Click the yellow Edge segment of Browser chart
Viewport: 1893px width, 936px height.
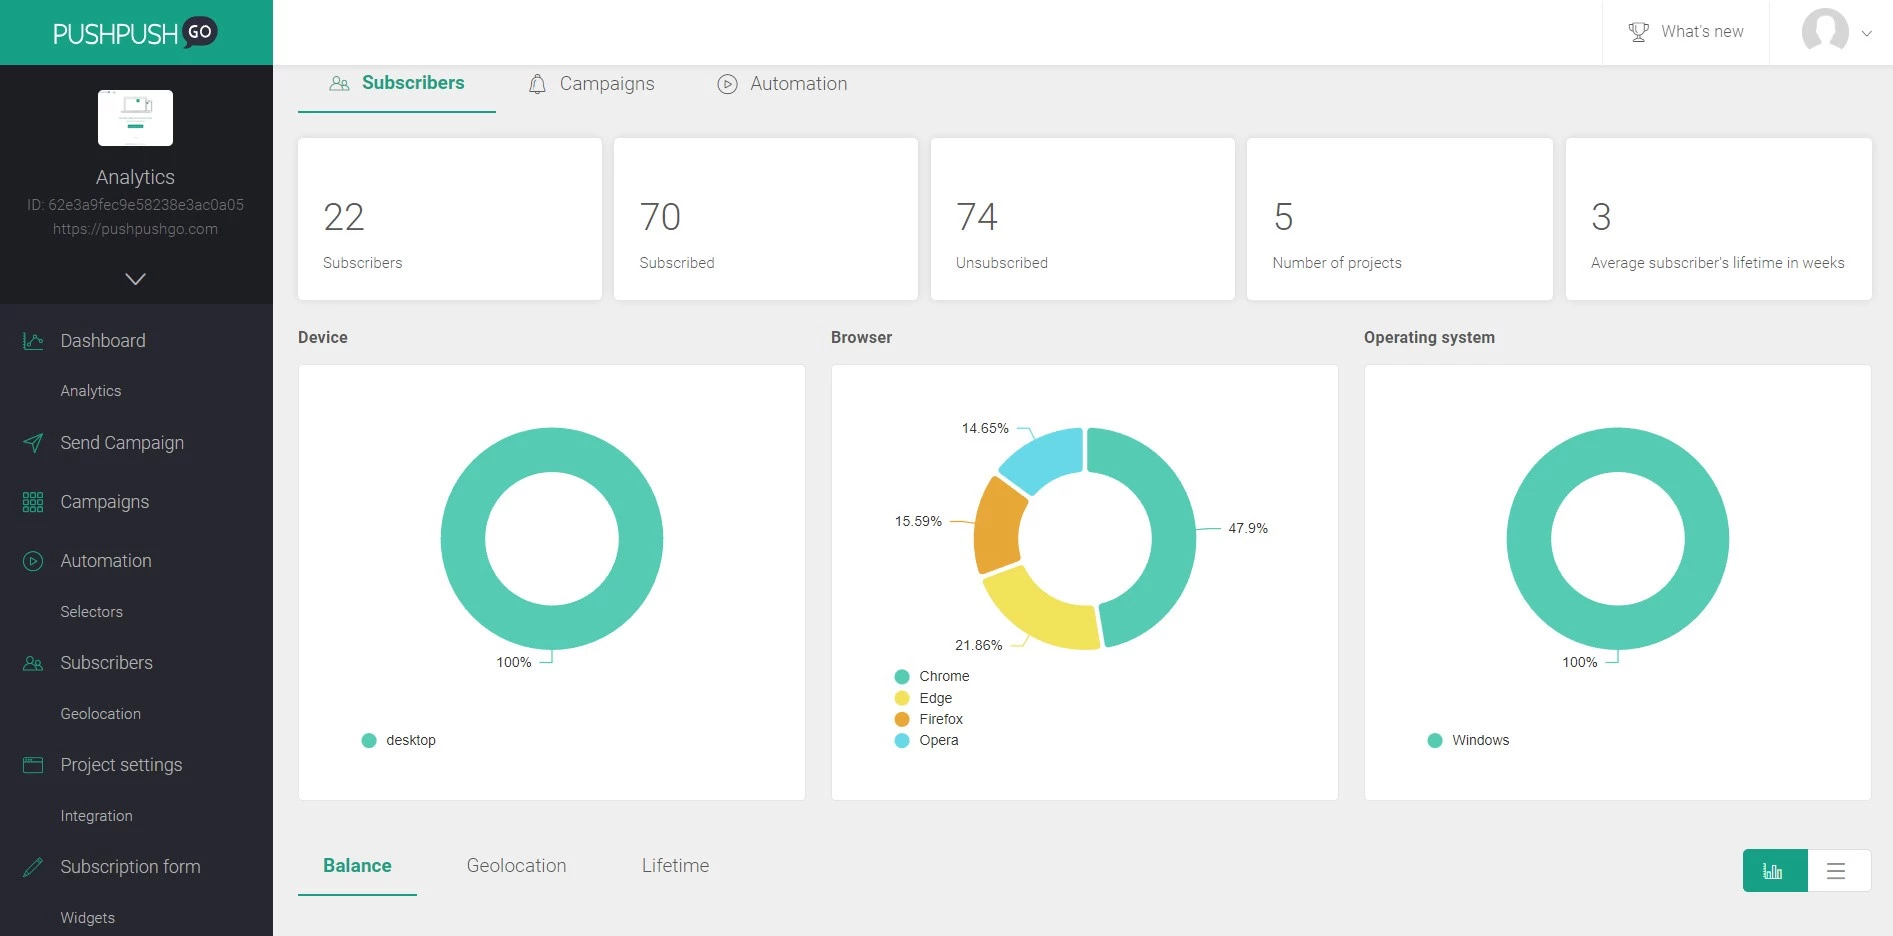[x=1044, y=614]
